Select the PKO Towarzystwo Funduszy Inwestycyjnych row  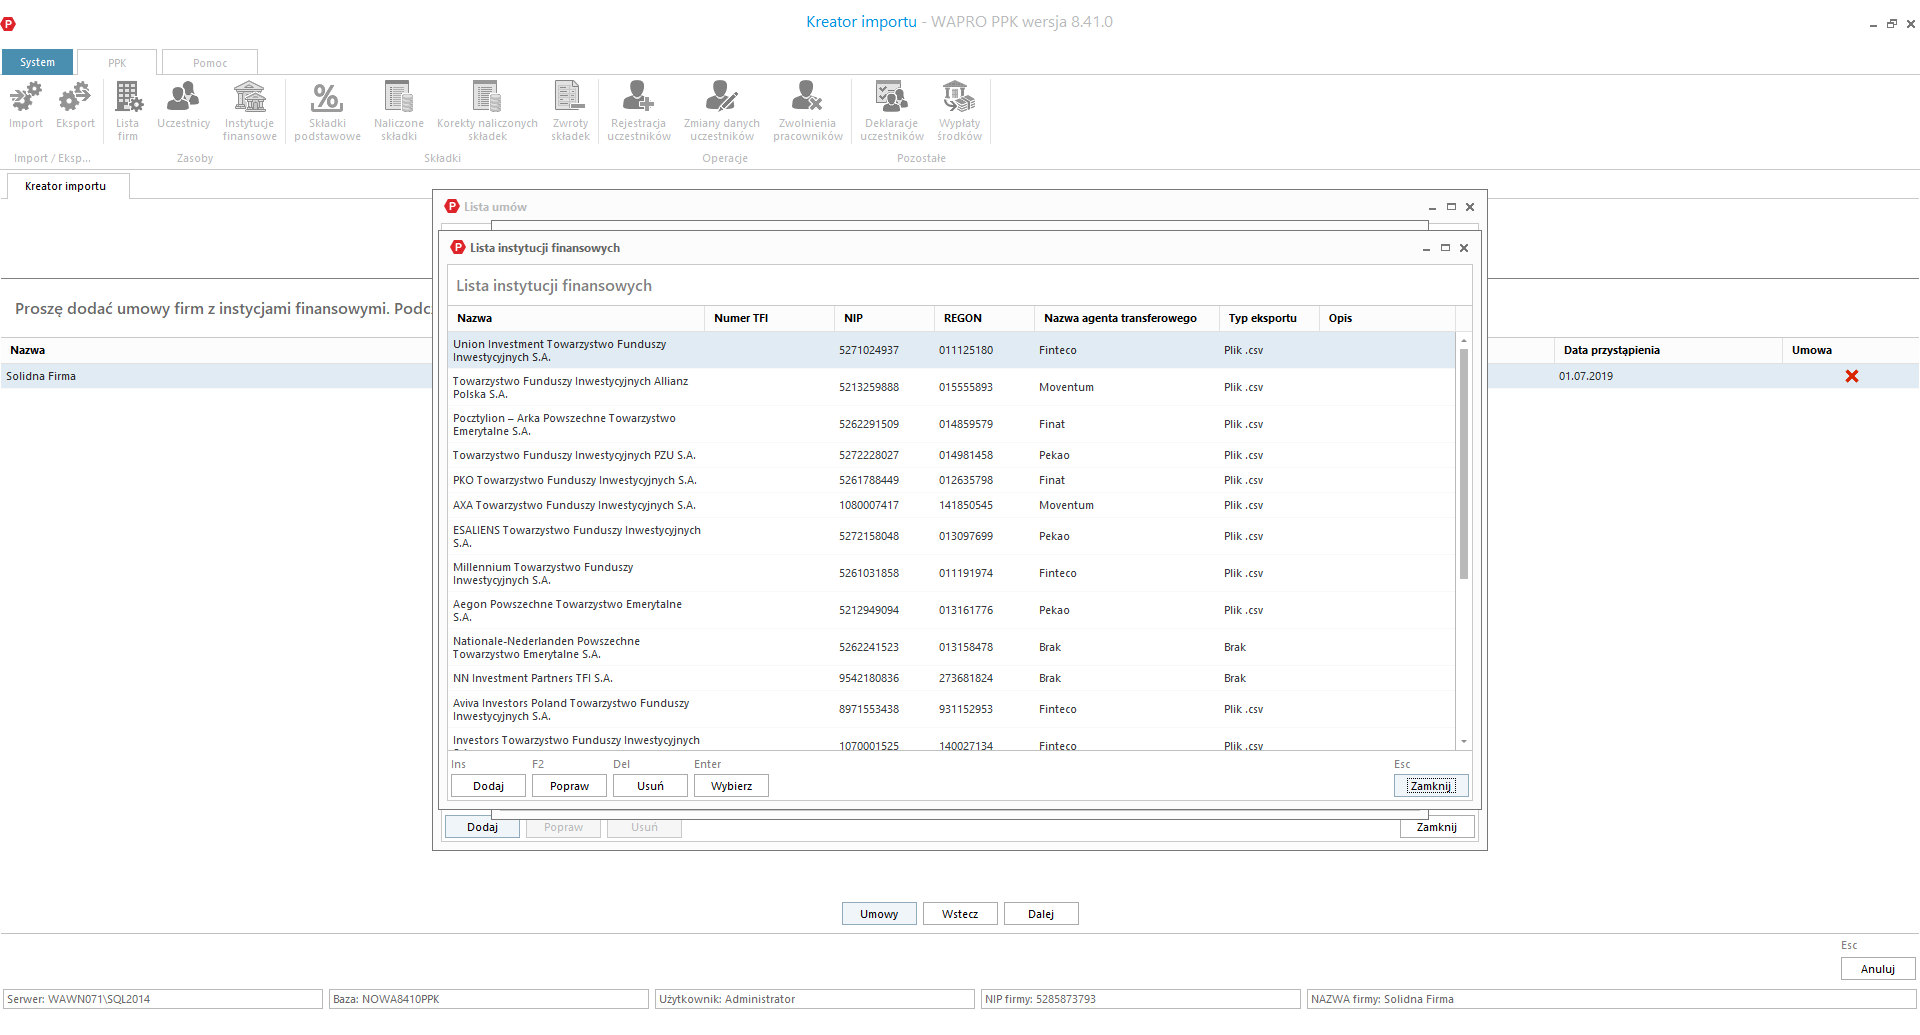574,480
